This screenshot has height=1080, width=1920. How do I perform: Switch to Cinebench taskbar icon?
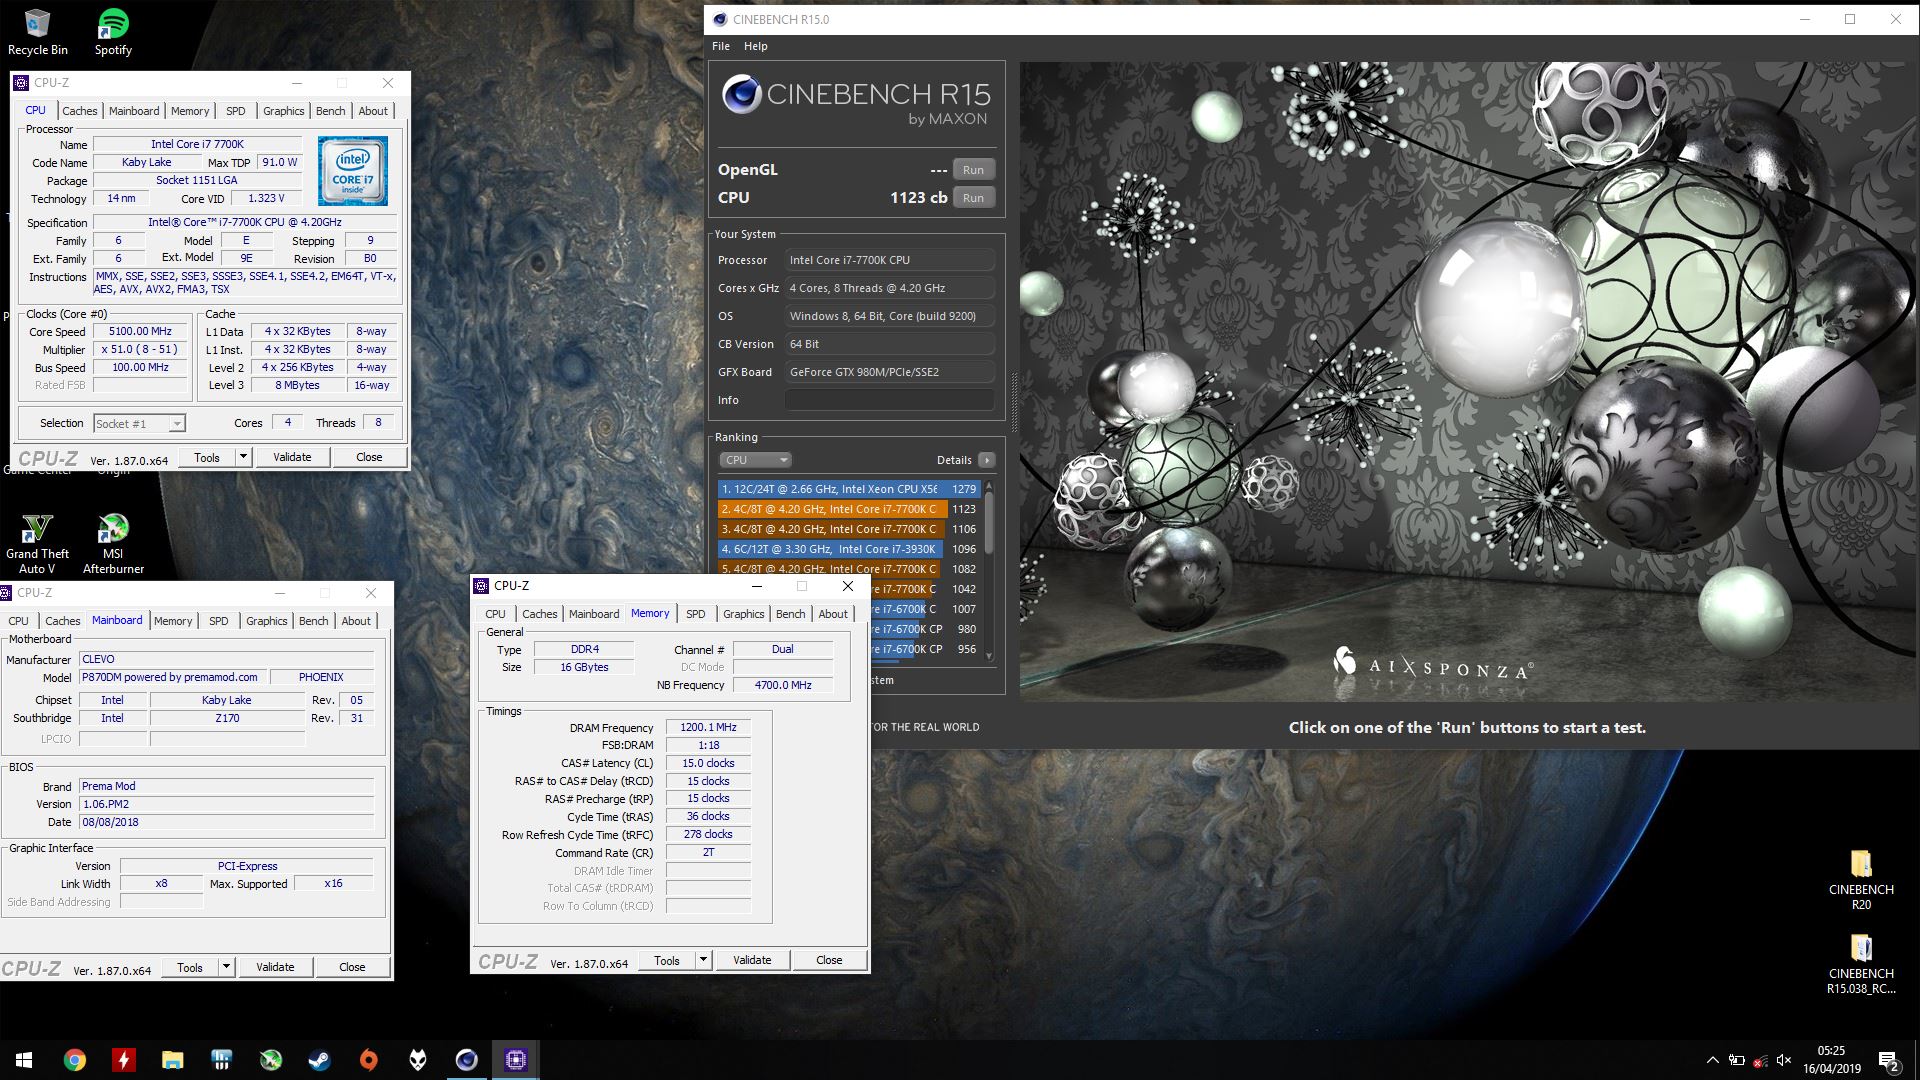(466, 1060)
